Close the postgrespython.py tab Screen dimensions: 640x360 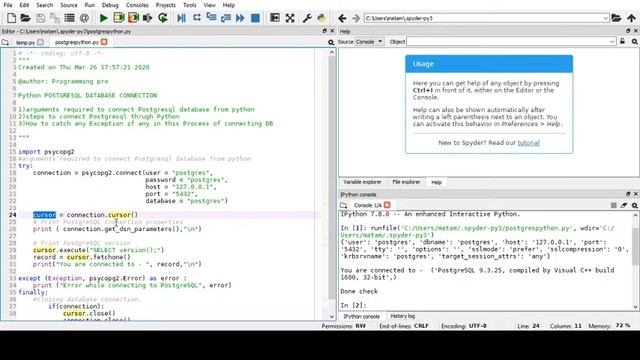pyautogui.click(x=104, y=42)
